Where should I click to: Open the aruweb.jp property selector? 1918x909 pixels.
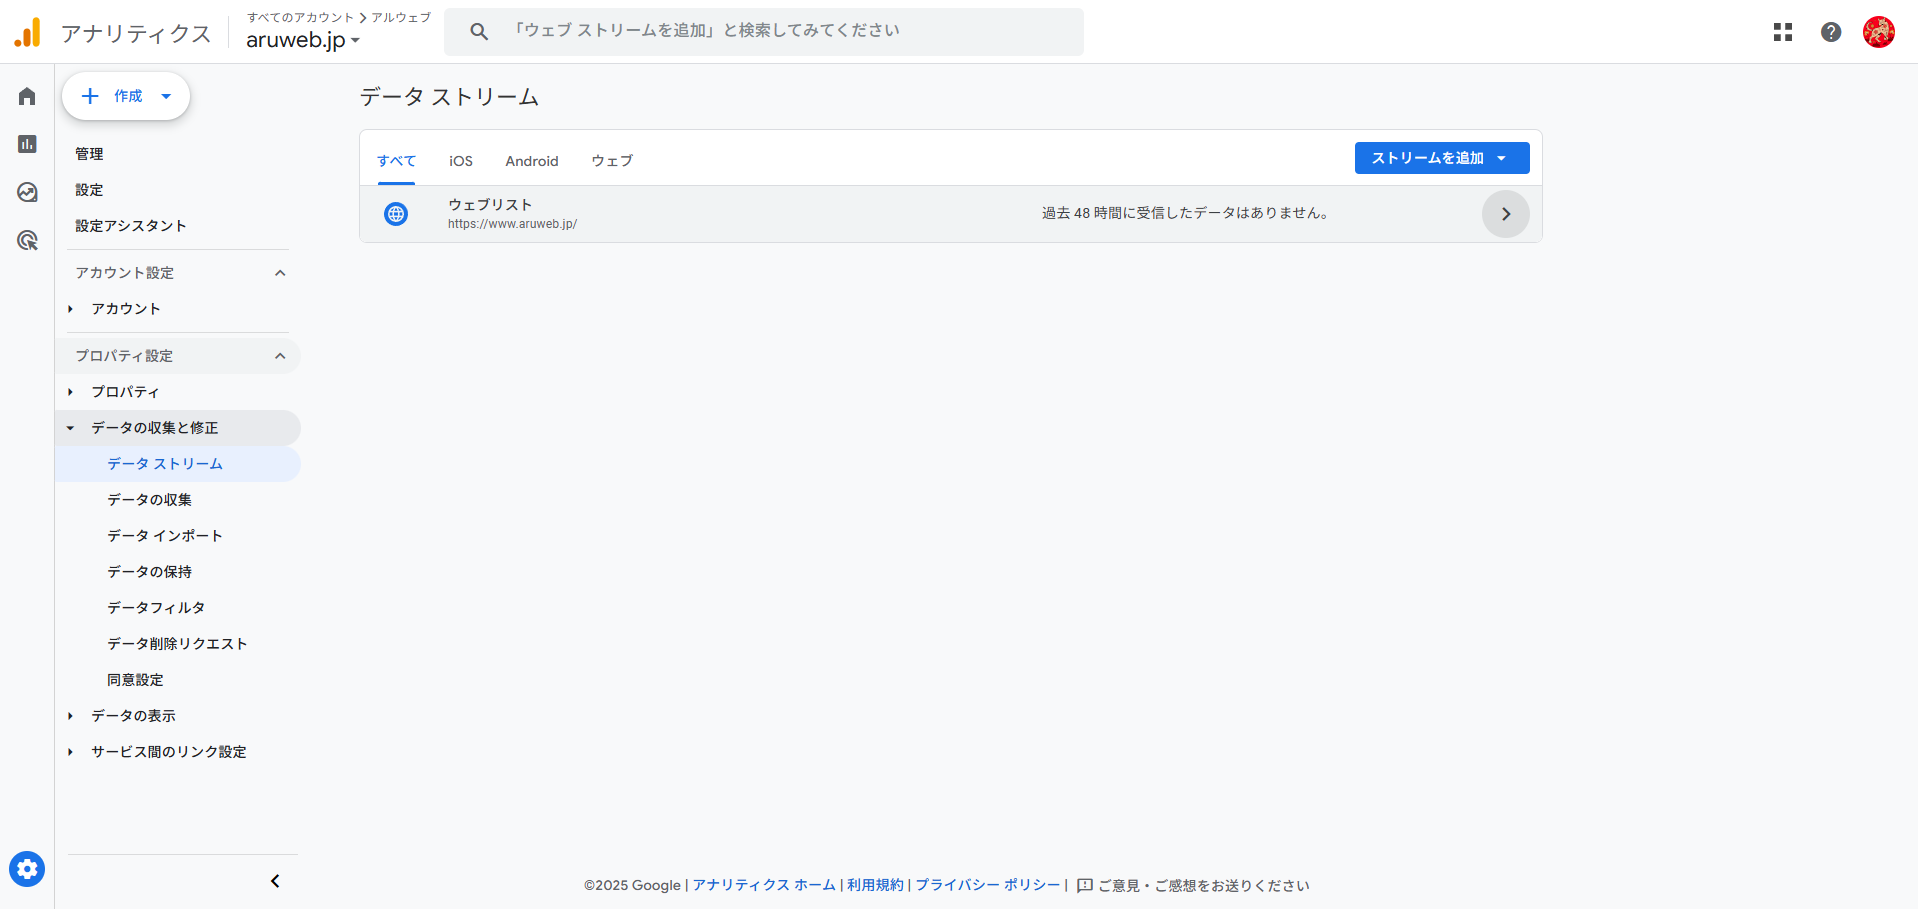[302, 40]
